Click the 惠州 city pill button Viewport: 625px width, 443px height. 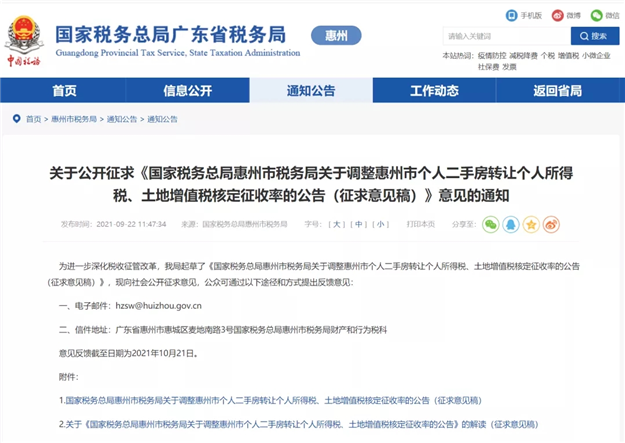click(336, 36)
